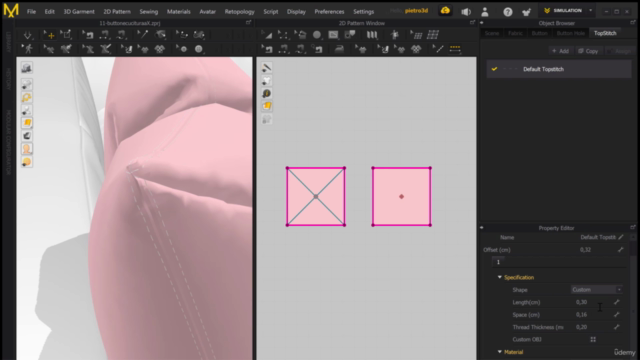Switch to the Button Hole tab

pos(570,33)
